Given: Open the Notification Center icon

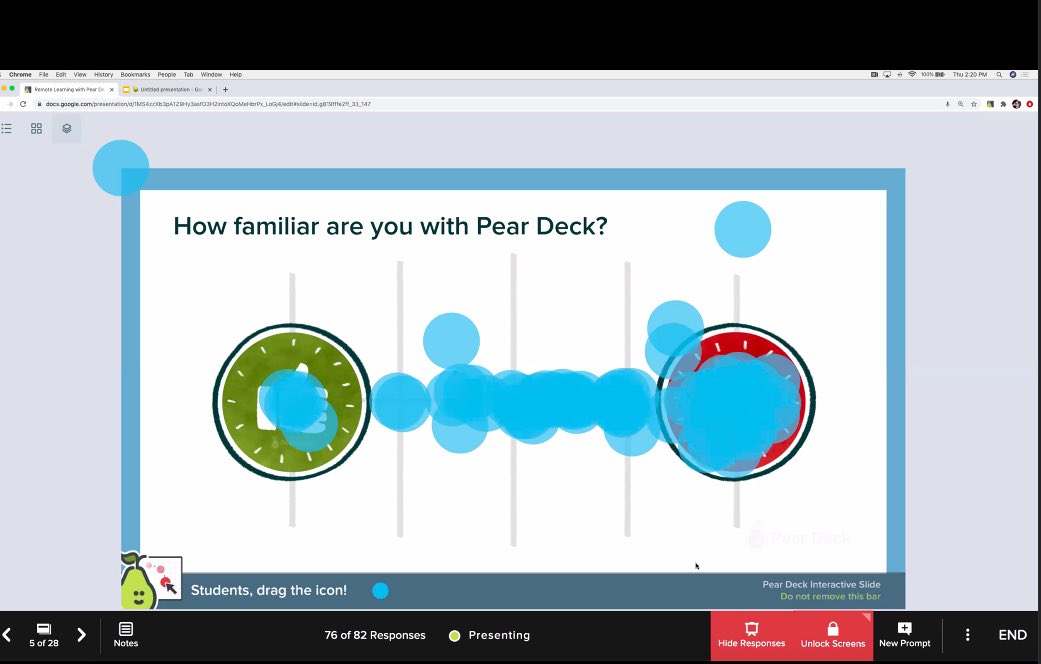Looking at the screenshot, I should 1026,74.
